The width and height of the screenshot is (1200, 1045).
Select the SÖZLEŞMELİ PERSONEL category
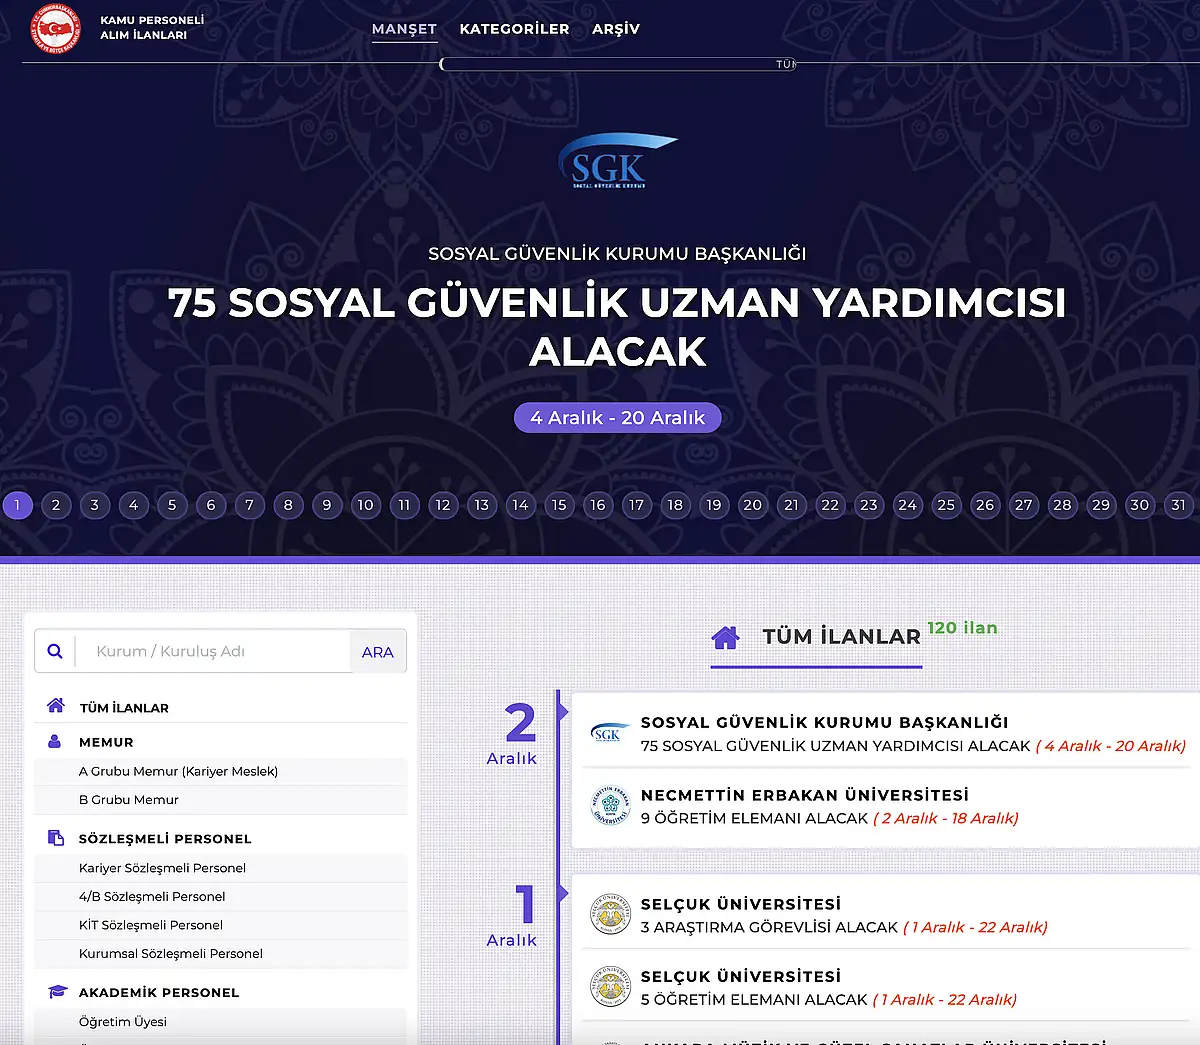click(165, 839)
